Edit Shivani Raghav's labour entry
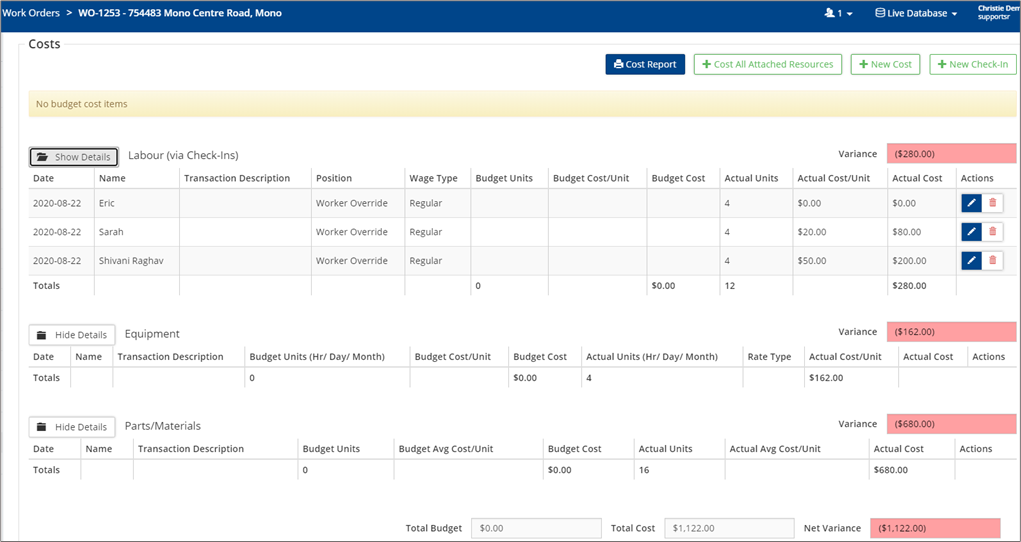Viewport: 1021px width, 542px height. [x=971, y=261]
